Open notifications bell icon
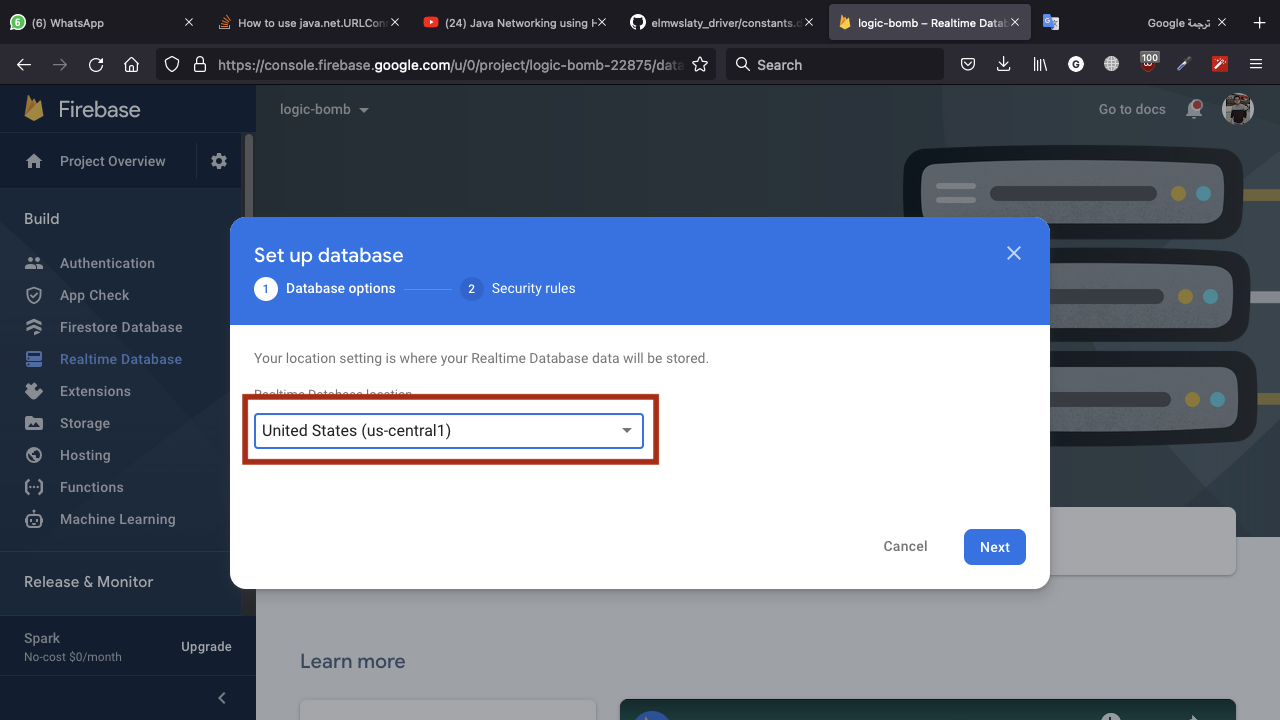 (x=1194, y=109)
